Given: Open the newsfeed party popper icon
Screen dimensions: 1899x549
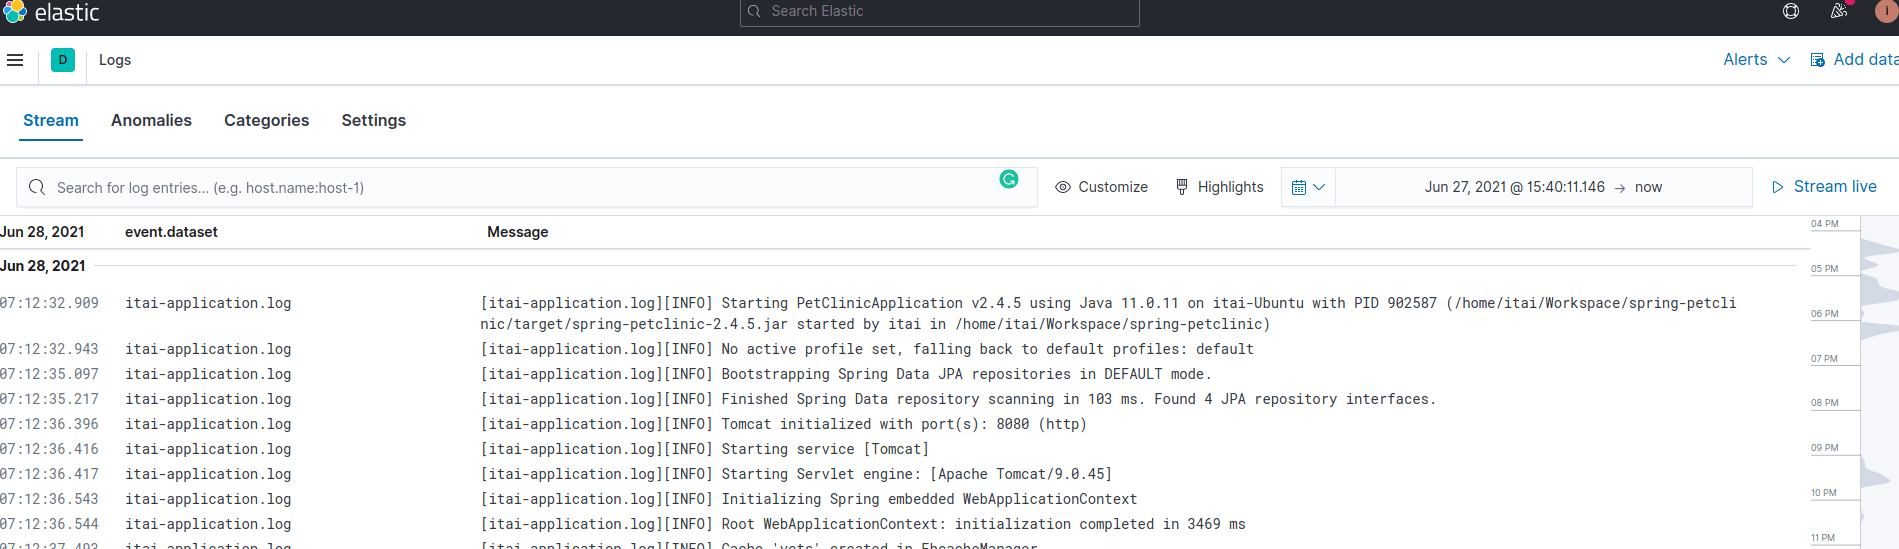Looking at the screenshot, I should [x=1838, y=11].
